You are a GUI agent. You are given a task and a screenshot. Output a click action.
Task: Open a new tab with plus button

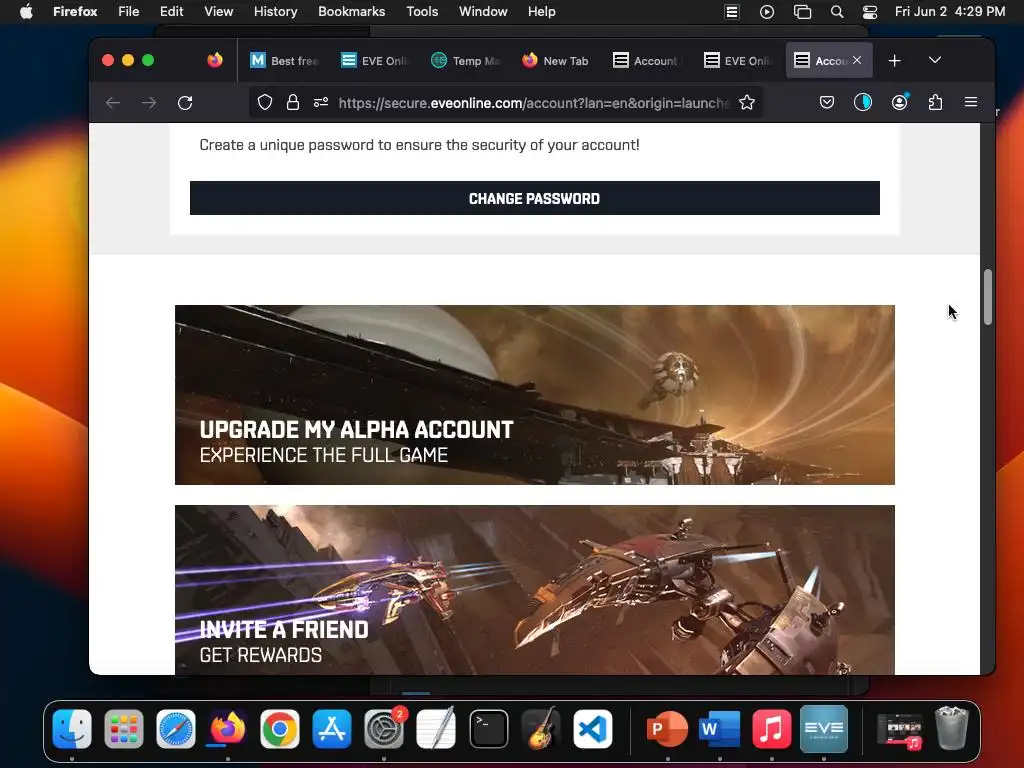click(x=895, y=61)
